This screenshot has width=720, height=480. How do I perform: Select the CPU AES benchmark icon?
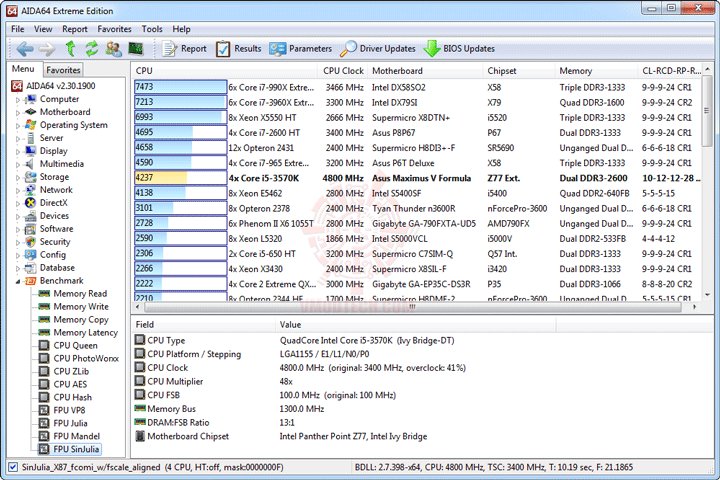click(x=44, y=384)
